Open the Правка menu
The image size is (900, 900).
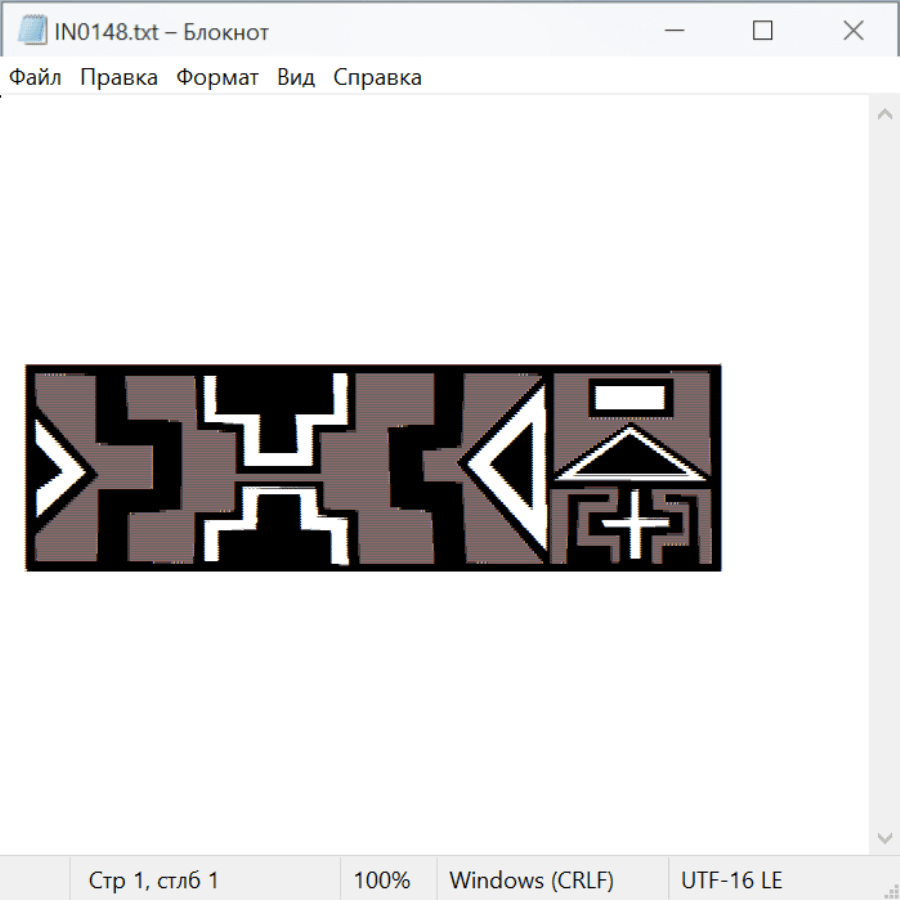[x=119, y=78]
